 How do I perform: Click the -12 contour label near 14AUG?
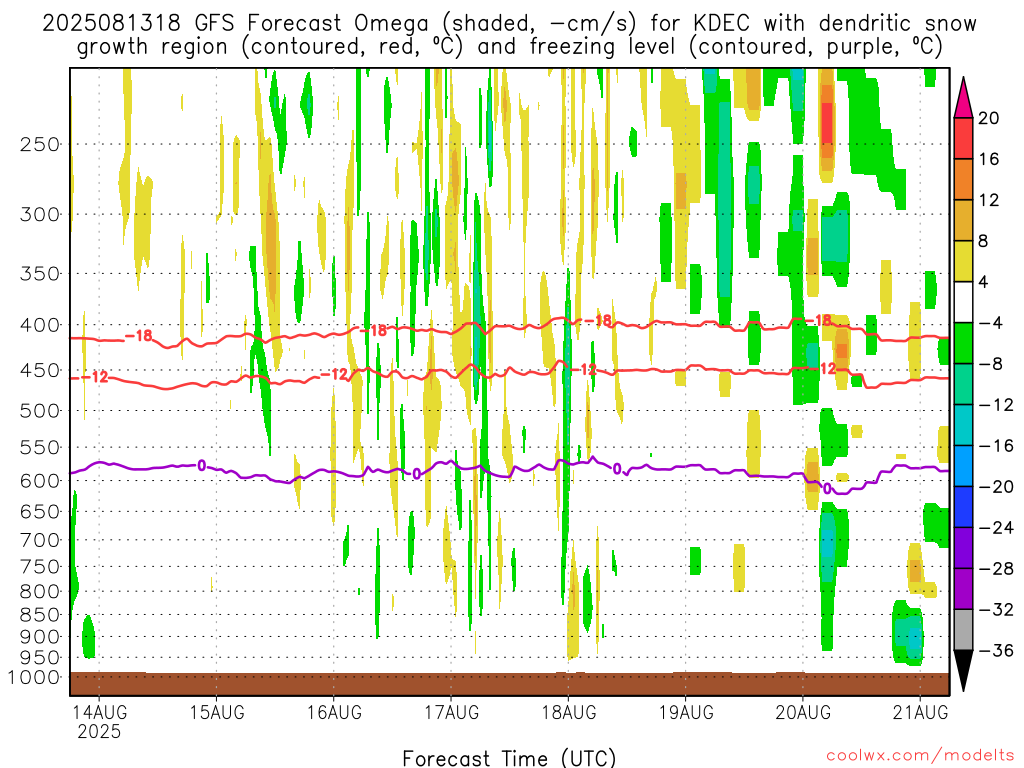point(94,377)
